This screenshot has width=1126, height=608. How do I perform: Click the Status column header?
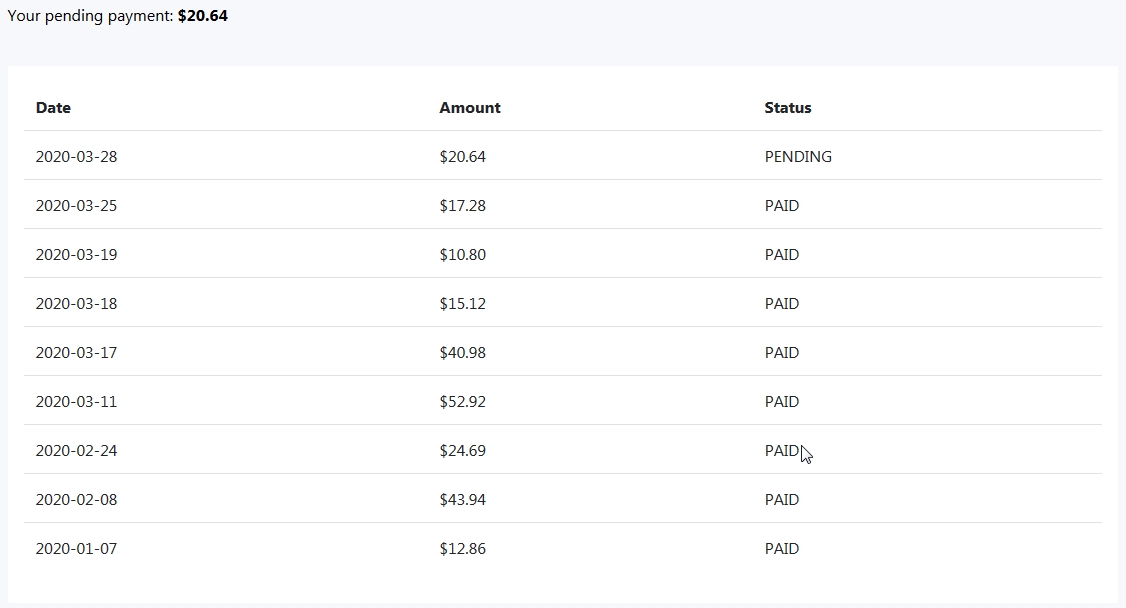pos(788,108)
